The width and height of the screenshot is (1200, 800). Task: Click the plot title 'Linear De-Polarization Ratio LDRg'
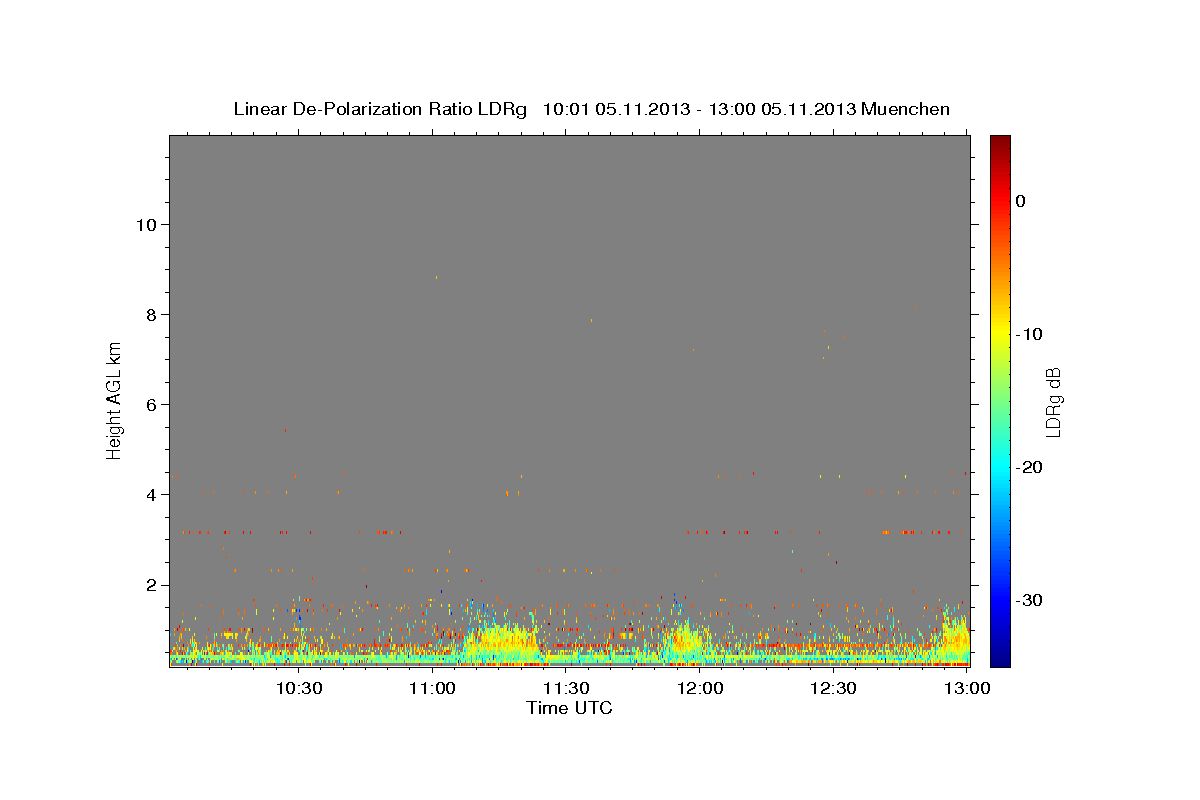click(380, 109)
